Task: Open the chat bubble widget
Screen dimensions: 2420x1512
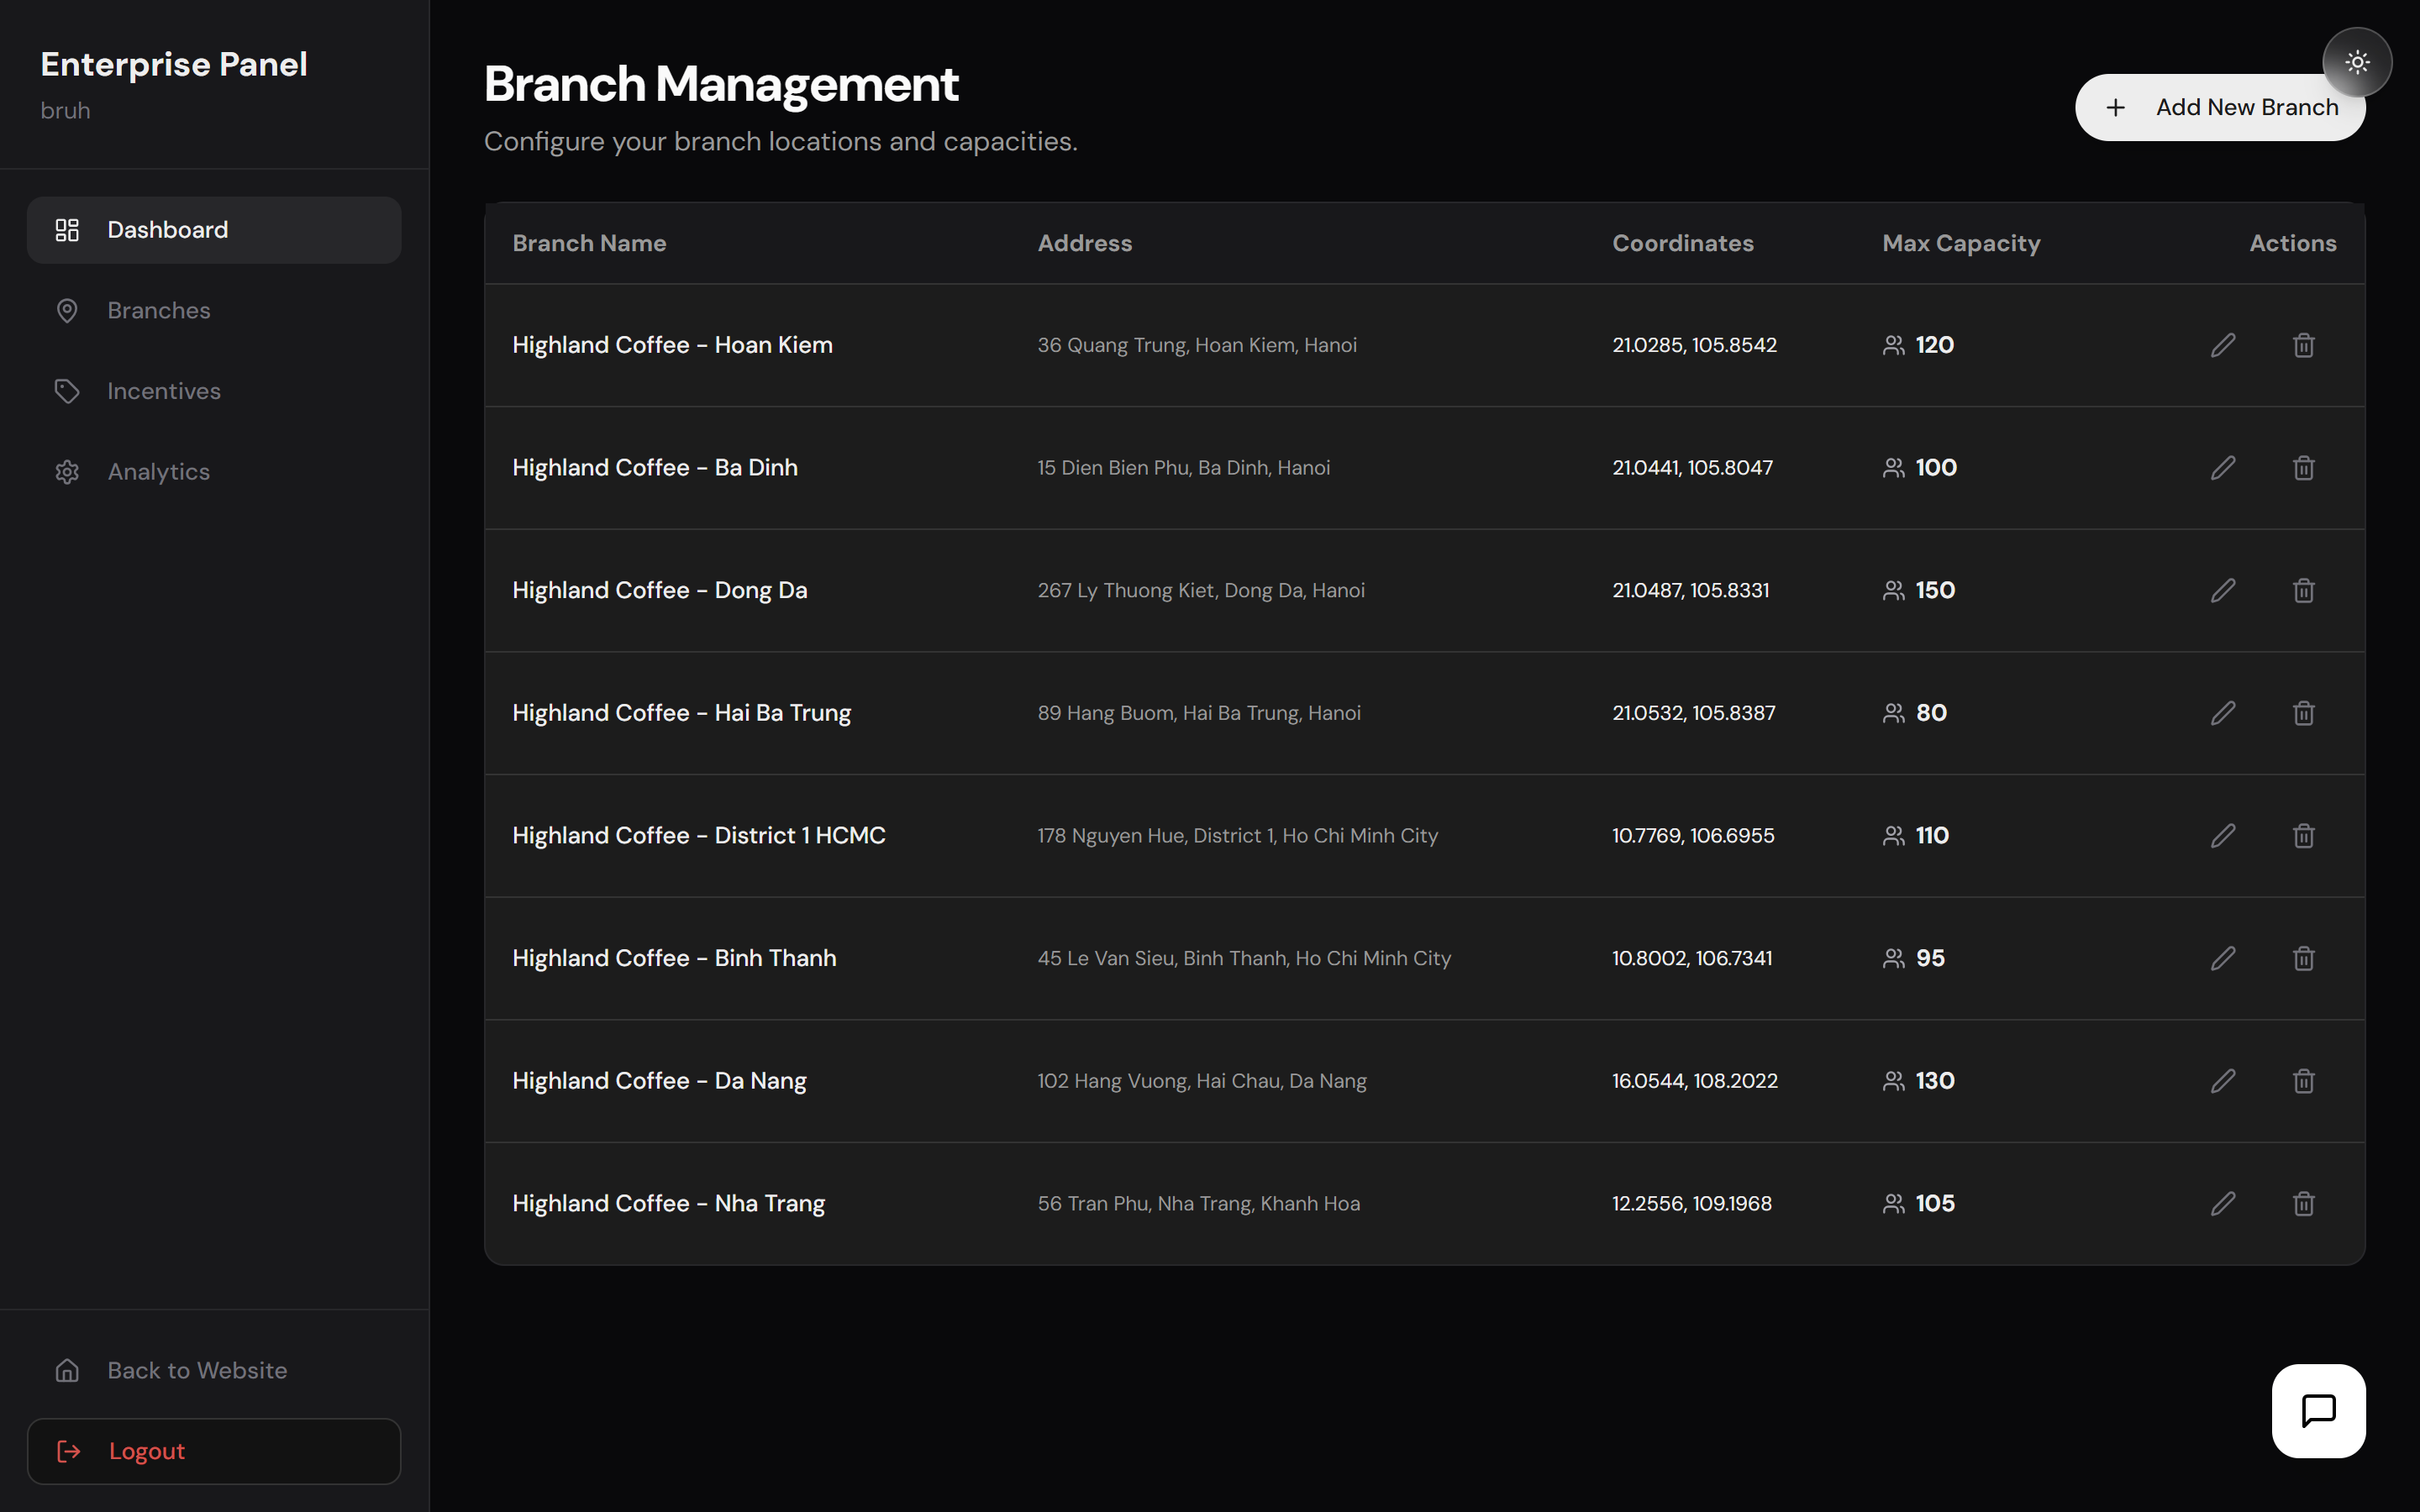Action: 2318,1410
